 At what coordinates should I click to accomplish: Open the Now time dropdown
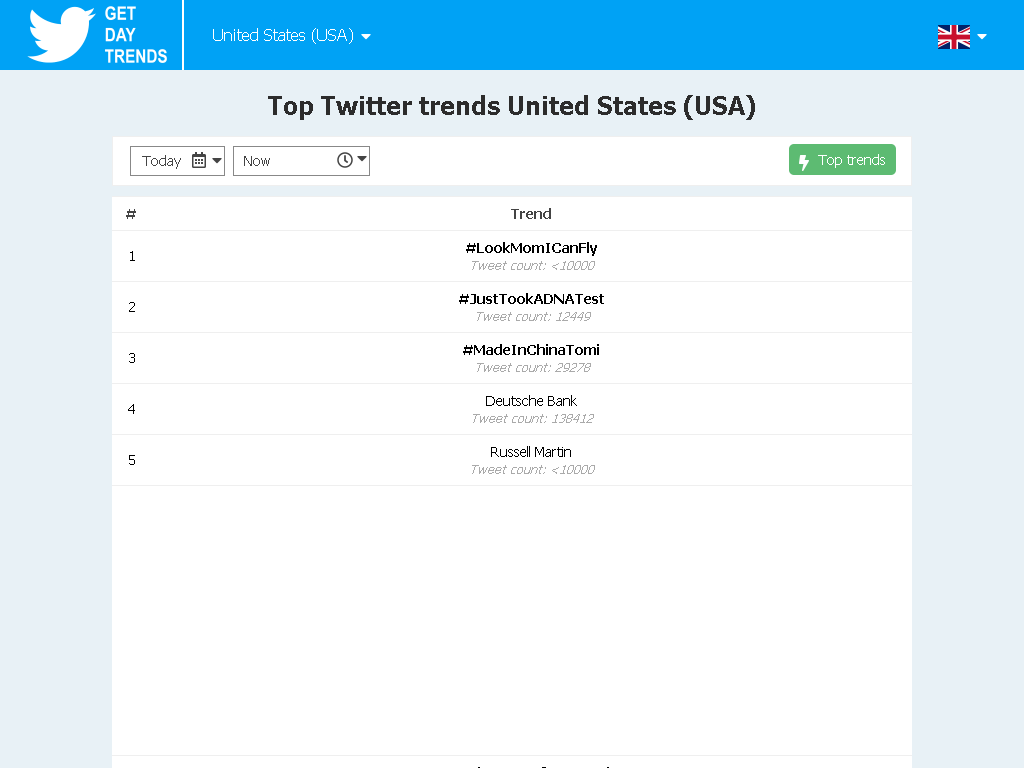coord(301,161)
